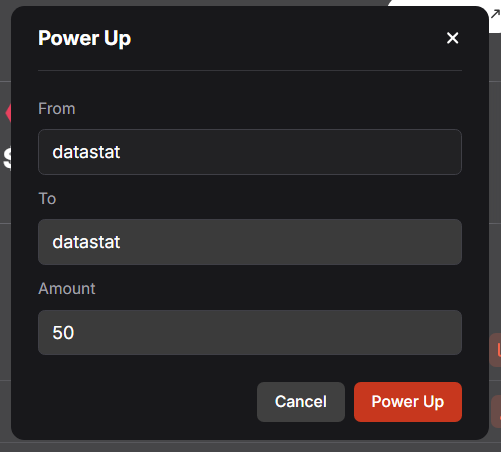Click the Amount field label
Viewport: 501px width, 452px height.
pos(67,289)
